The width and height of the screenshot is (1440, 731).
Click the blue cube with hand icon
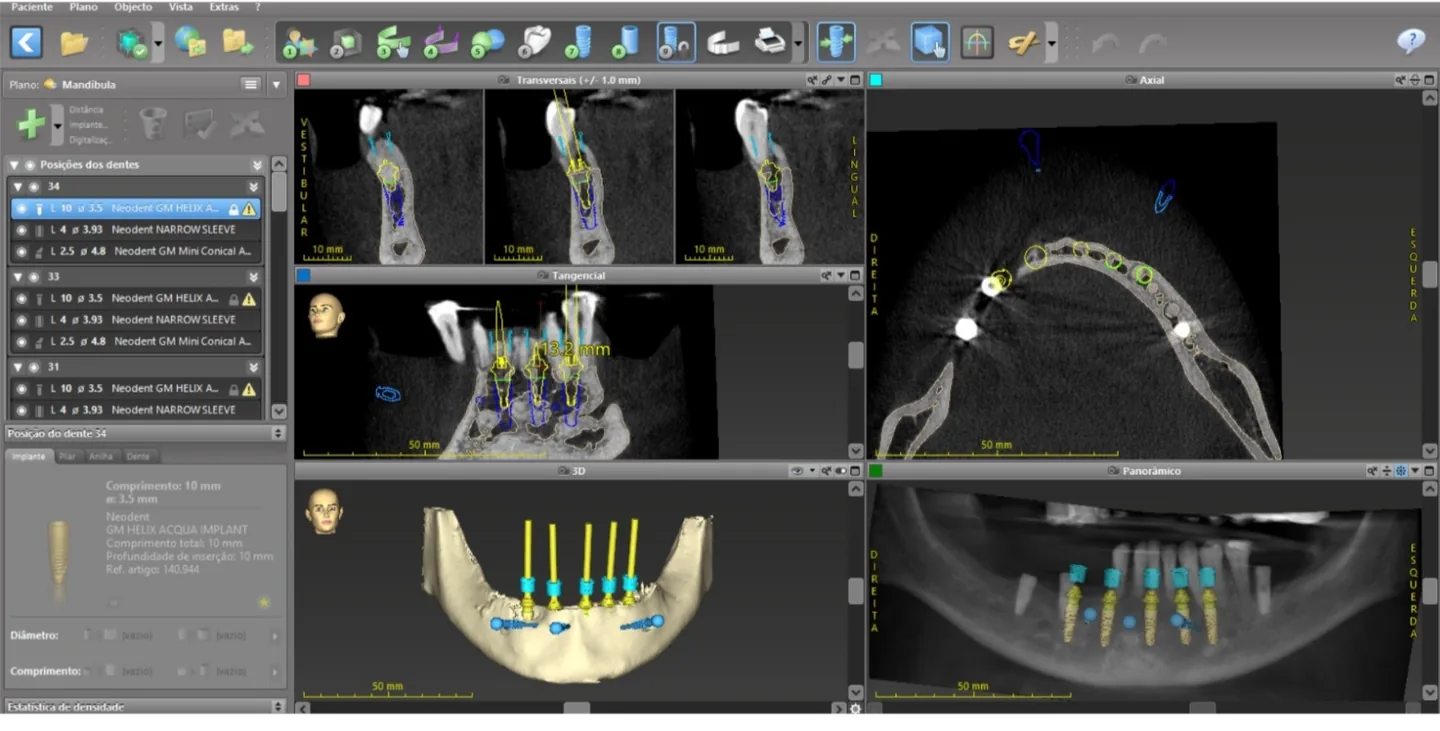[x=930, y=42]
